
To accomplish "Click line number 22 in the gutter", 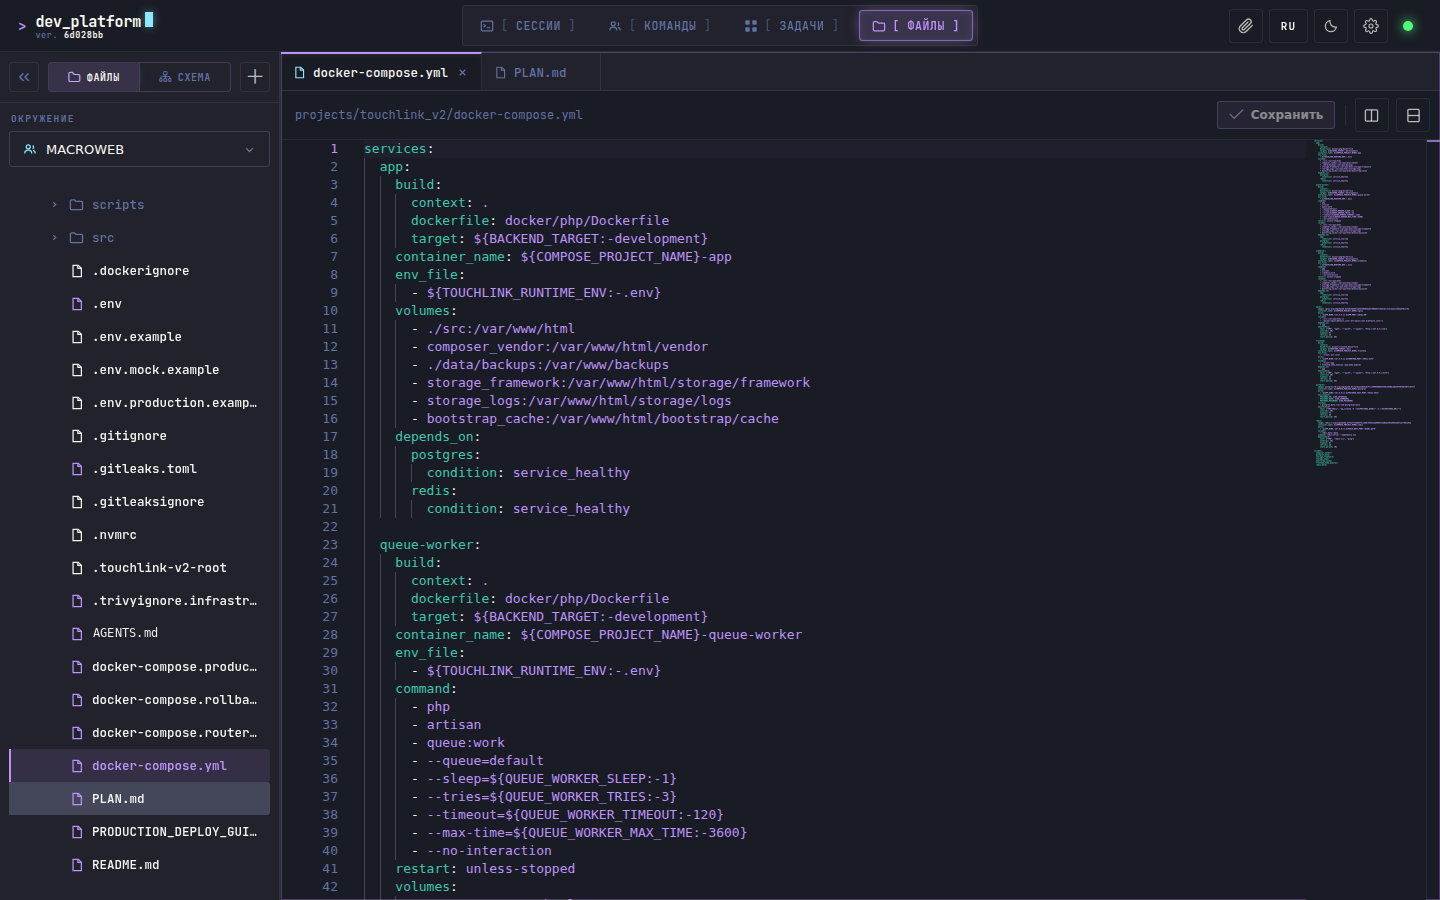I will click(x=330, y=527).
